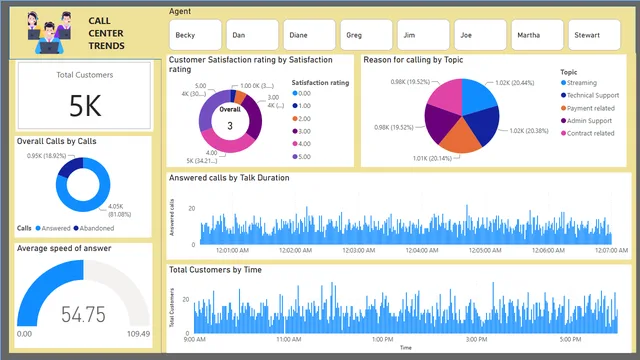Choose Jim in the Agent slicer
The width and height of the screenshot is (640, 360).
[423, 35]
